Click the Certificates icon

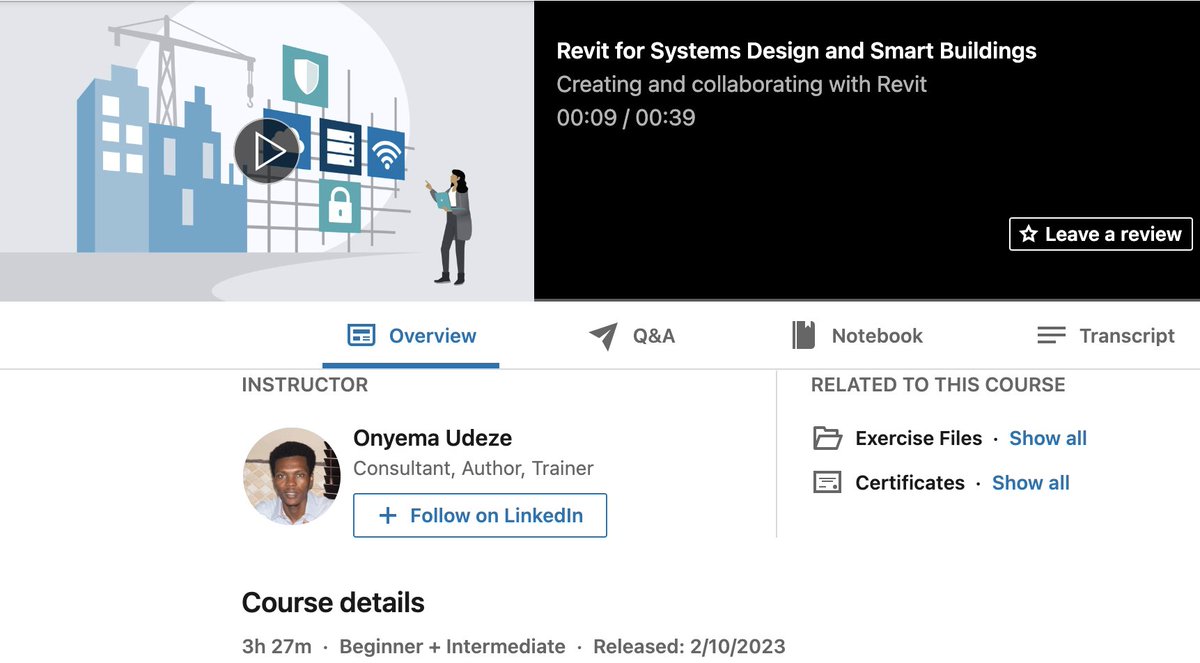point(827,483)
